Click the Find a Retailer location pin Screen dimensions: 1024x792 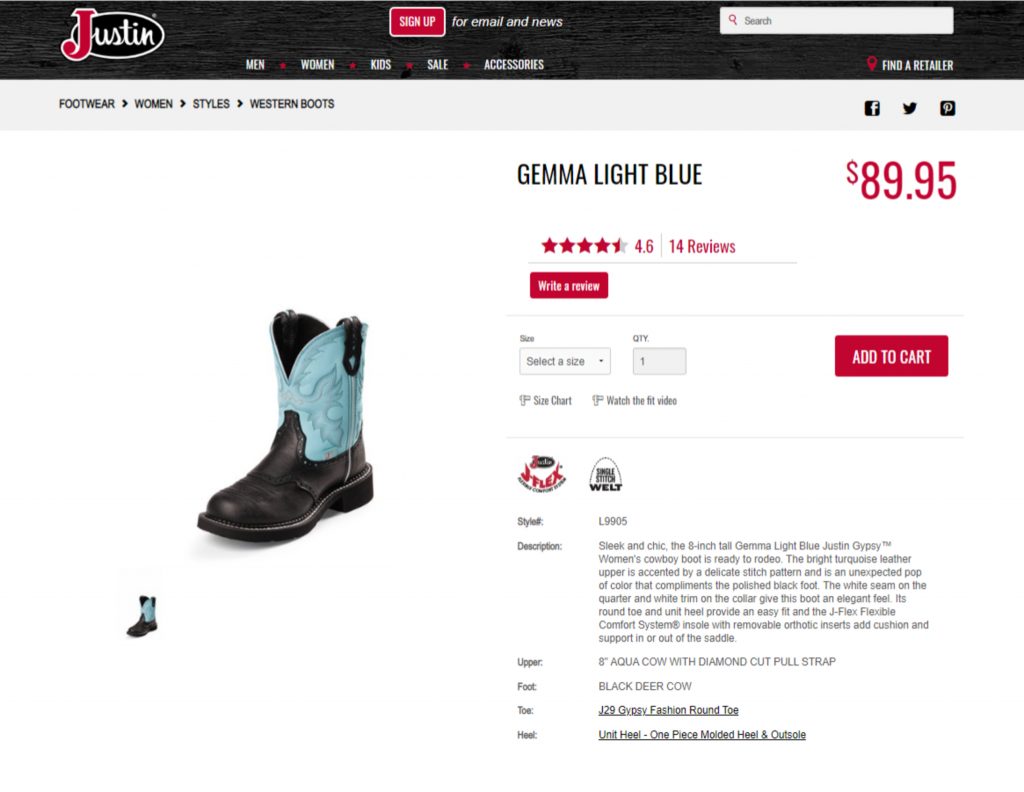[x=871, y=64]
